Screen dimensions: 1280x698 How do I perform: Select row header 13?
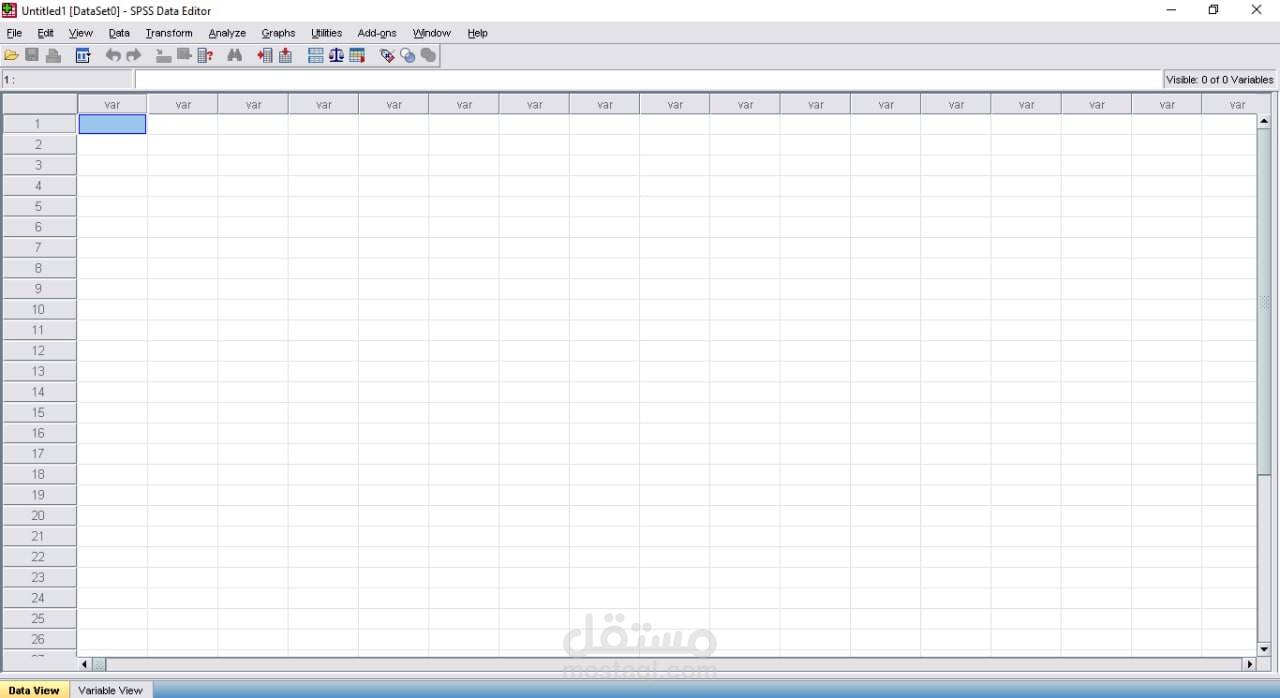click(x=39, y=371)
